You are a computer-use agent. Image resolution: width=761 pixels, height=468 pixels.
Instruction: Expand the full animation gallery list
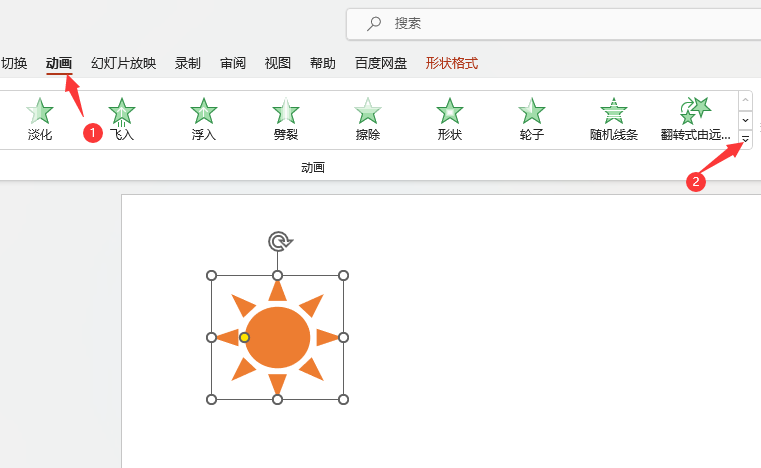click(745, 140)
